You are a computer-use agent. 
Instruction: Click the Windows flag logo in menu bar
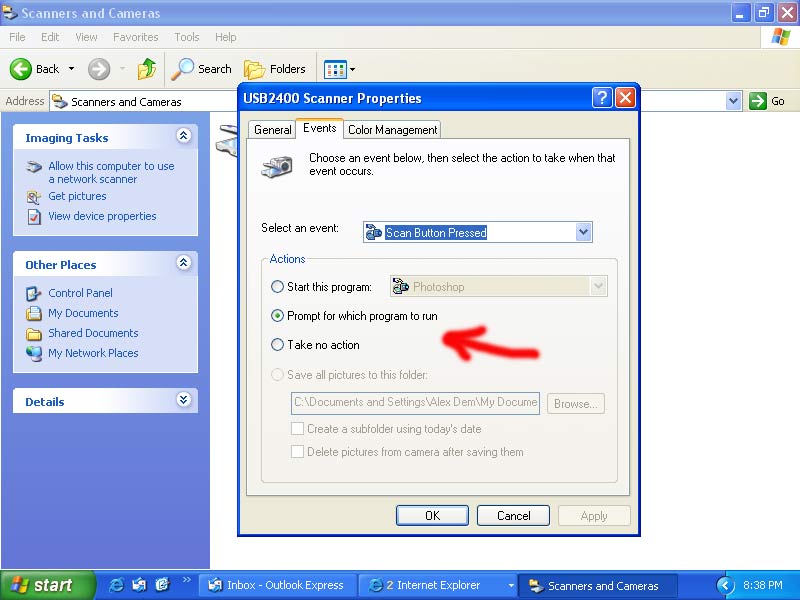tap(780, 37)
